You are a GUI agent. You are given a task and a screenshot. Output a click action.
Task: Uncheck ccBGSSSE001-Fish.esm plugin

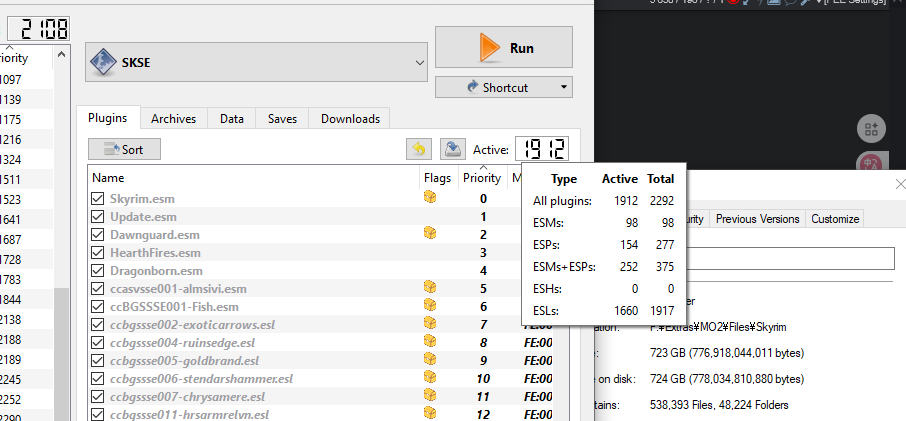click(97, 307)
